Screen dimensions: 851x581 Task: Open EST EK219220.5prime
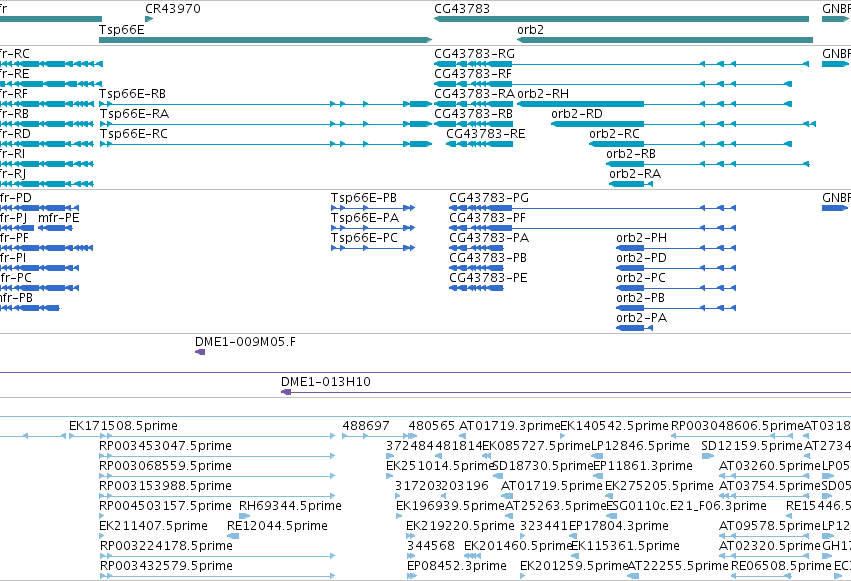point(460,526)
